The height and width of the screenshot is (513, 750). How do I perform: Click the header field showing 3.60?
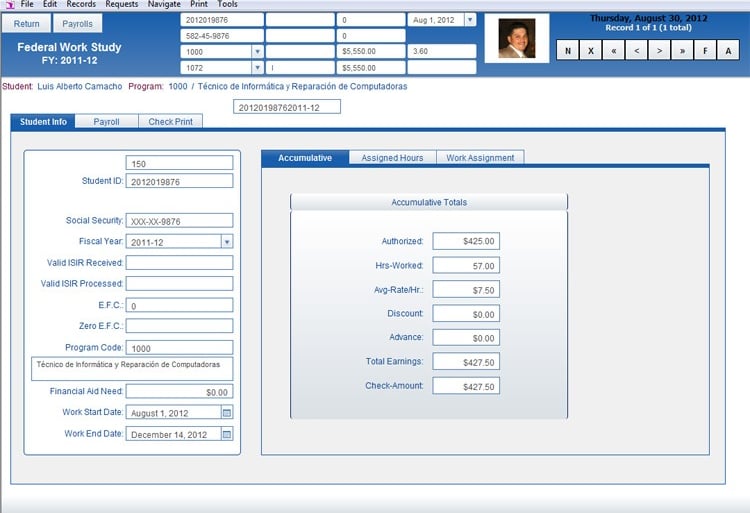pyautogui.click(x=441, y=51)
